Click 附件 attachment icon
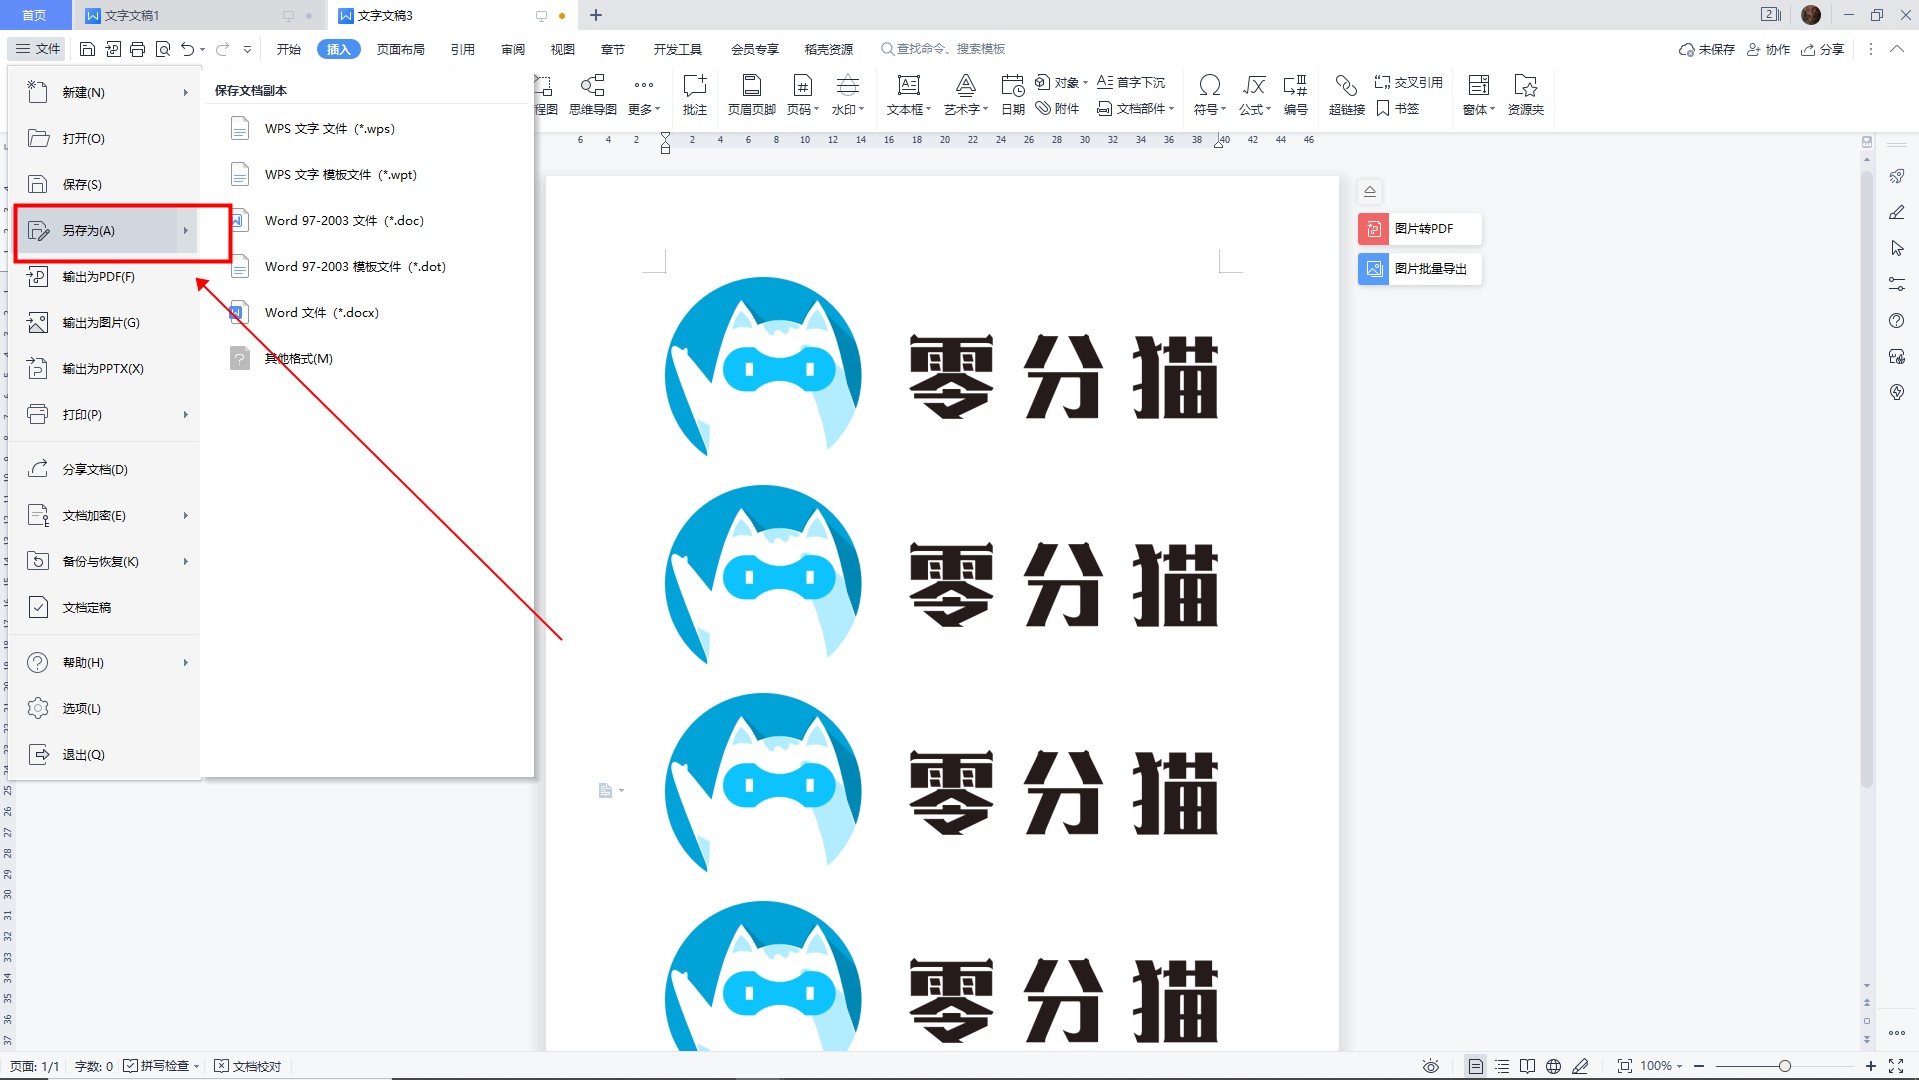Viewport: 1919px width, 1080px height. [1057, 108]
